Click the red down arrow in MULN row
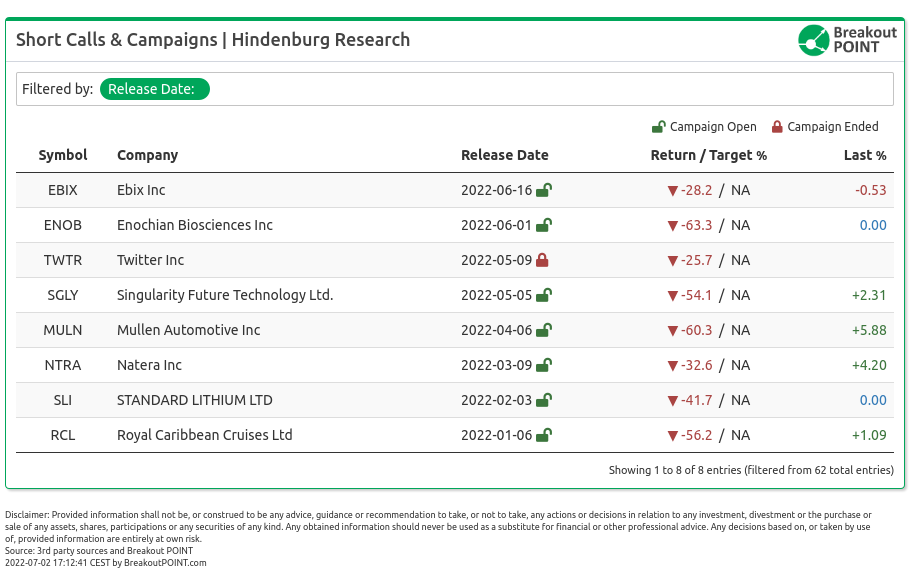Screen dimensions: 913x584 click(673, 331)
